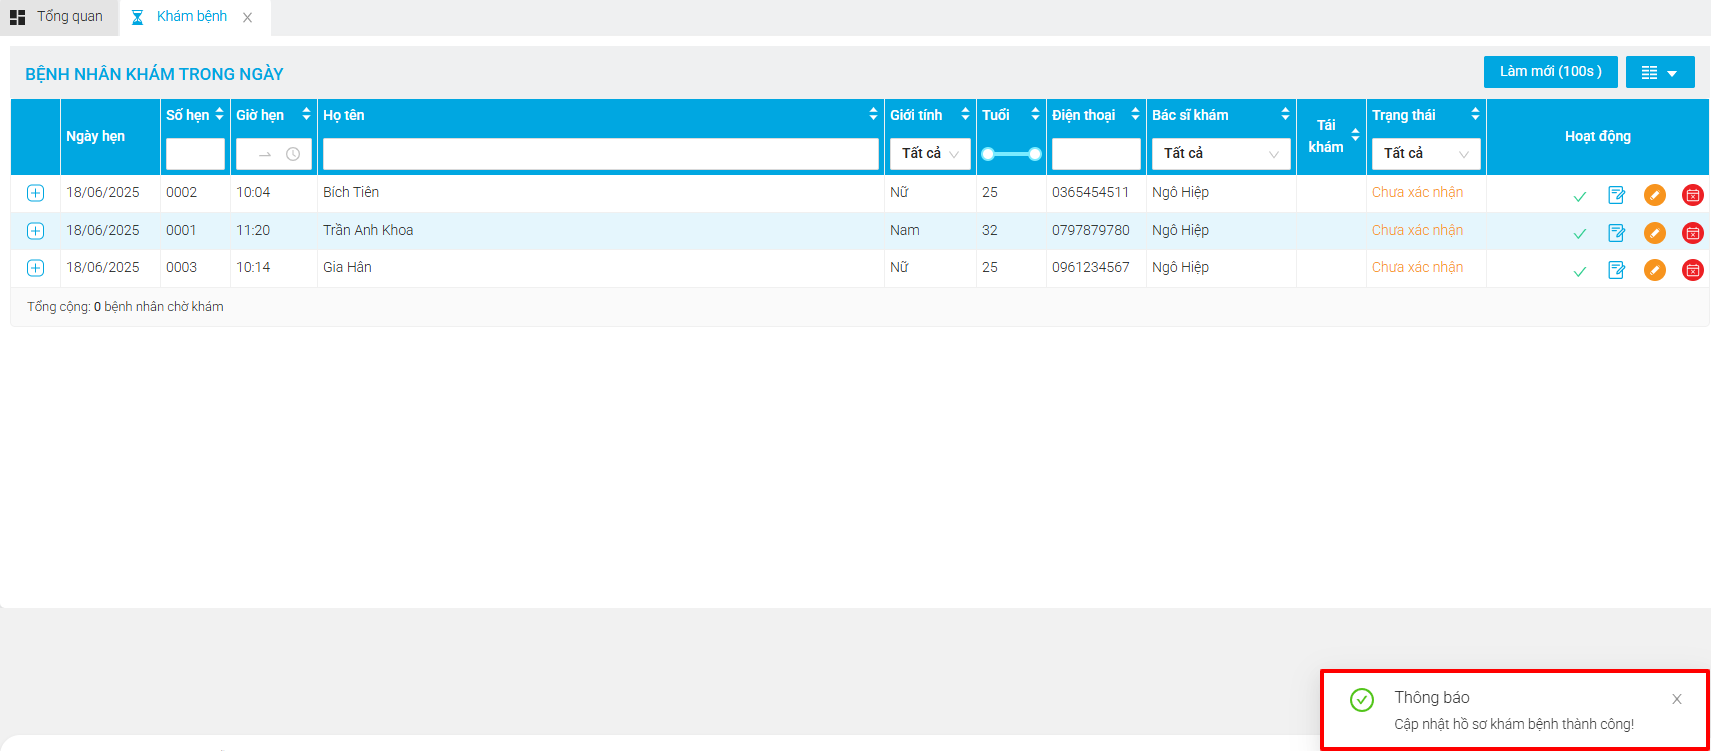Expand row details for Gia Hân
This screenshot has width=1711, height=751.
35,268
